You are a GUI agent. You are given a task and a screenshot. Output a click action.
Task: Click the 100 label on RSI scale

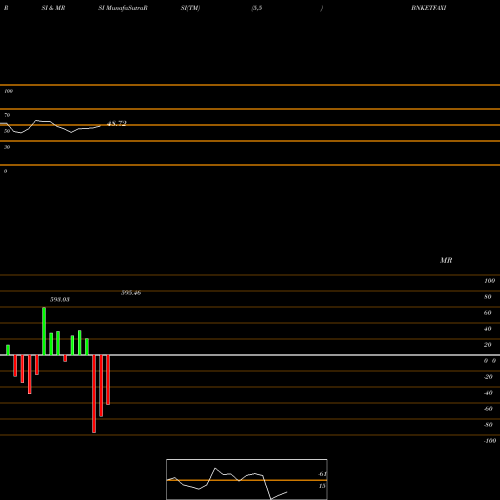8,91
